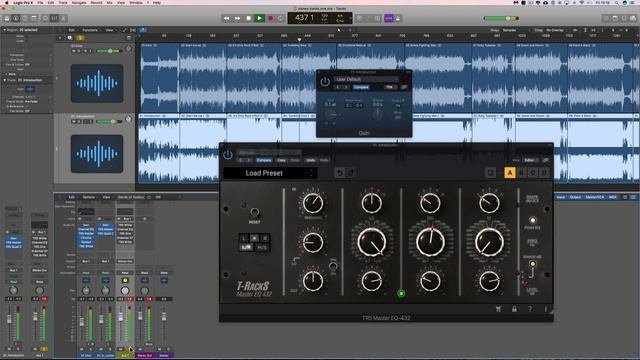Viewport: 640px width, 360px height.
Task: Select the B preset slot in T-Racks
Action: coord(521,173)
